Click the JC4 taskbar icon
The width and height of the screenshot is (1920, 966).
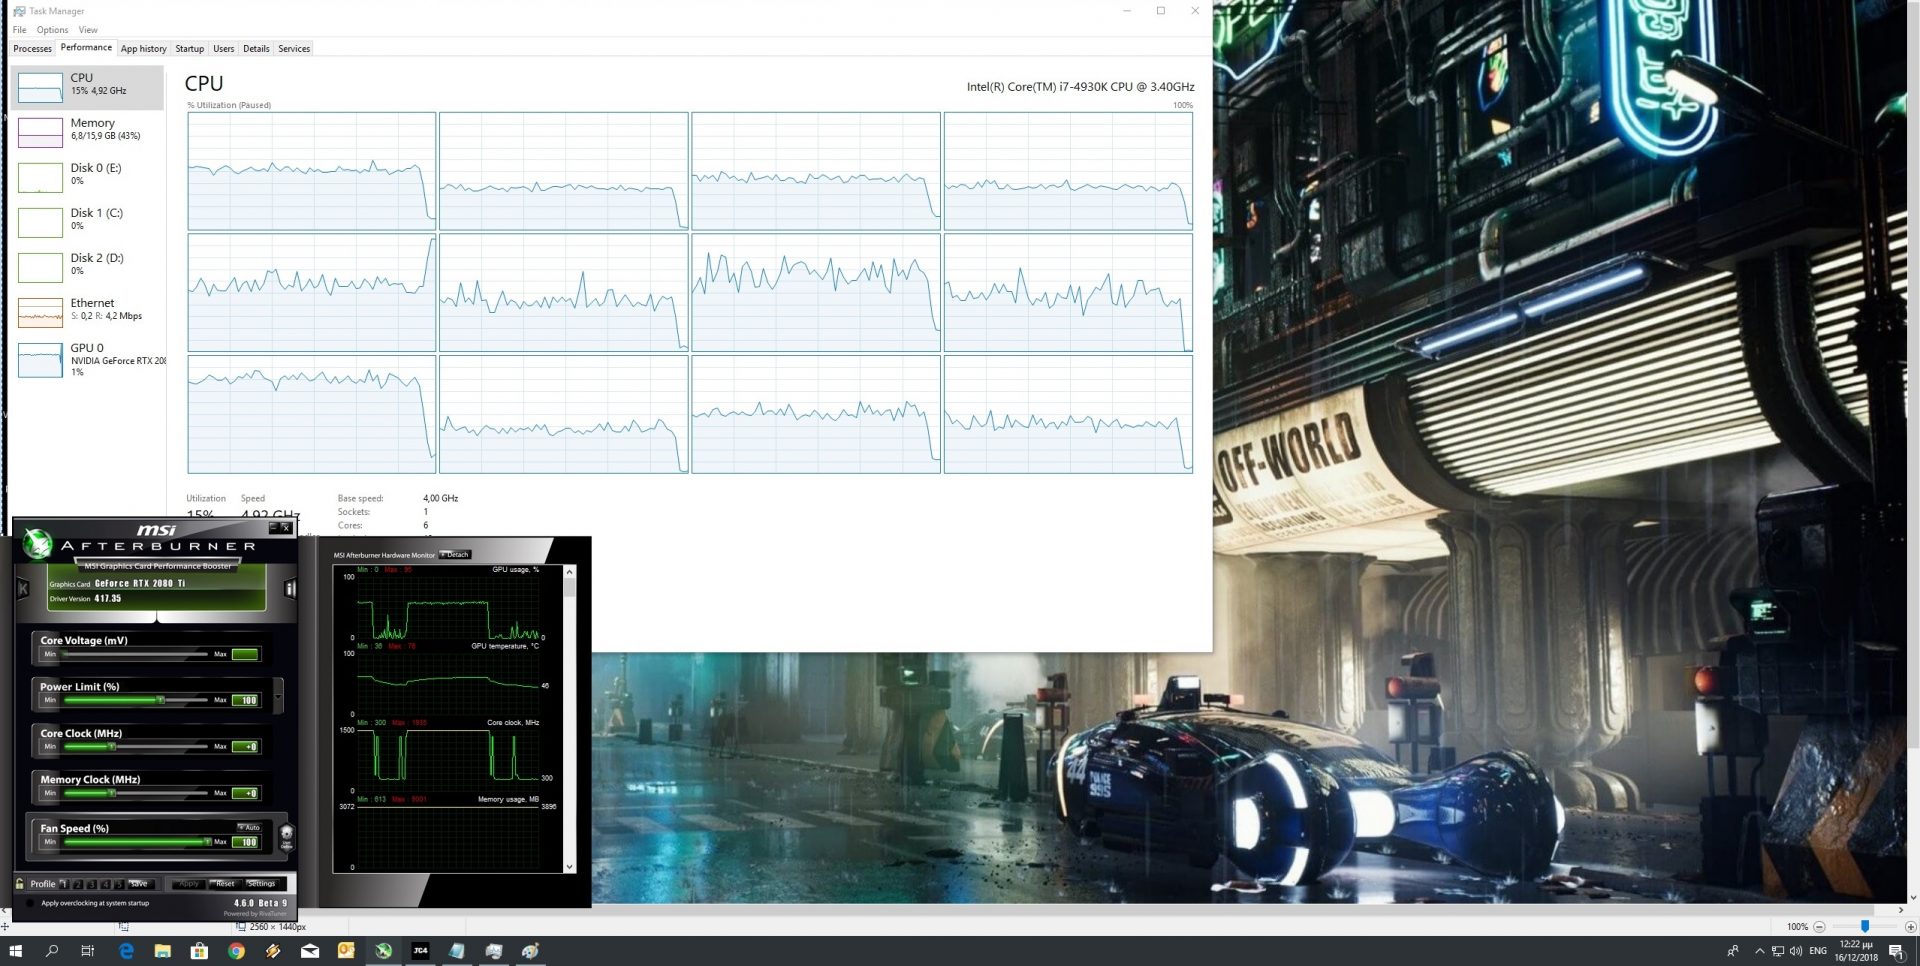(x=420, y=951)
